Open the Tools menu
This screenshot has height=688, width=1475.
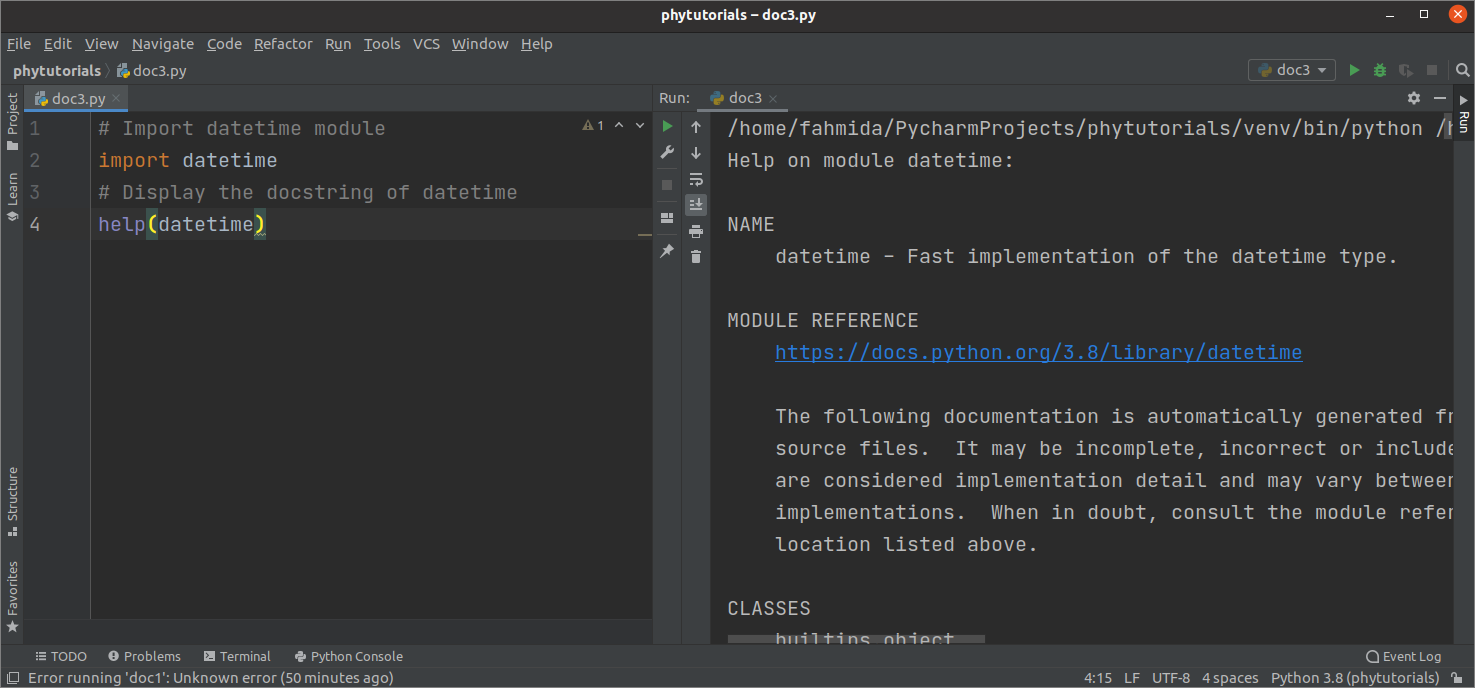[x=382, y=44]
